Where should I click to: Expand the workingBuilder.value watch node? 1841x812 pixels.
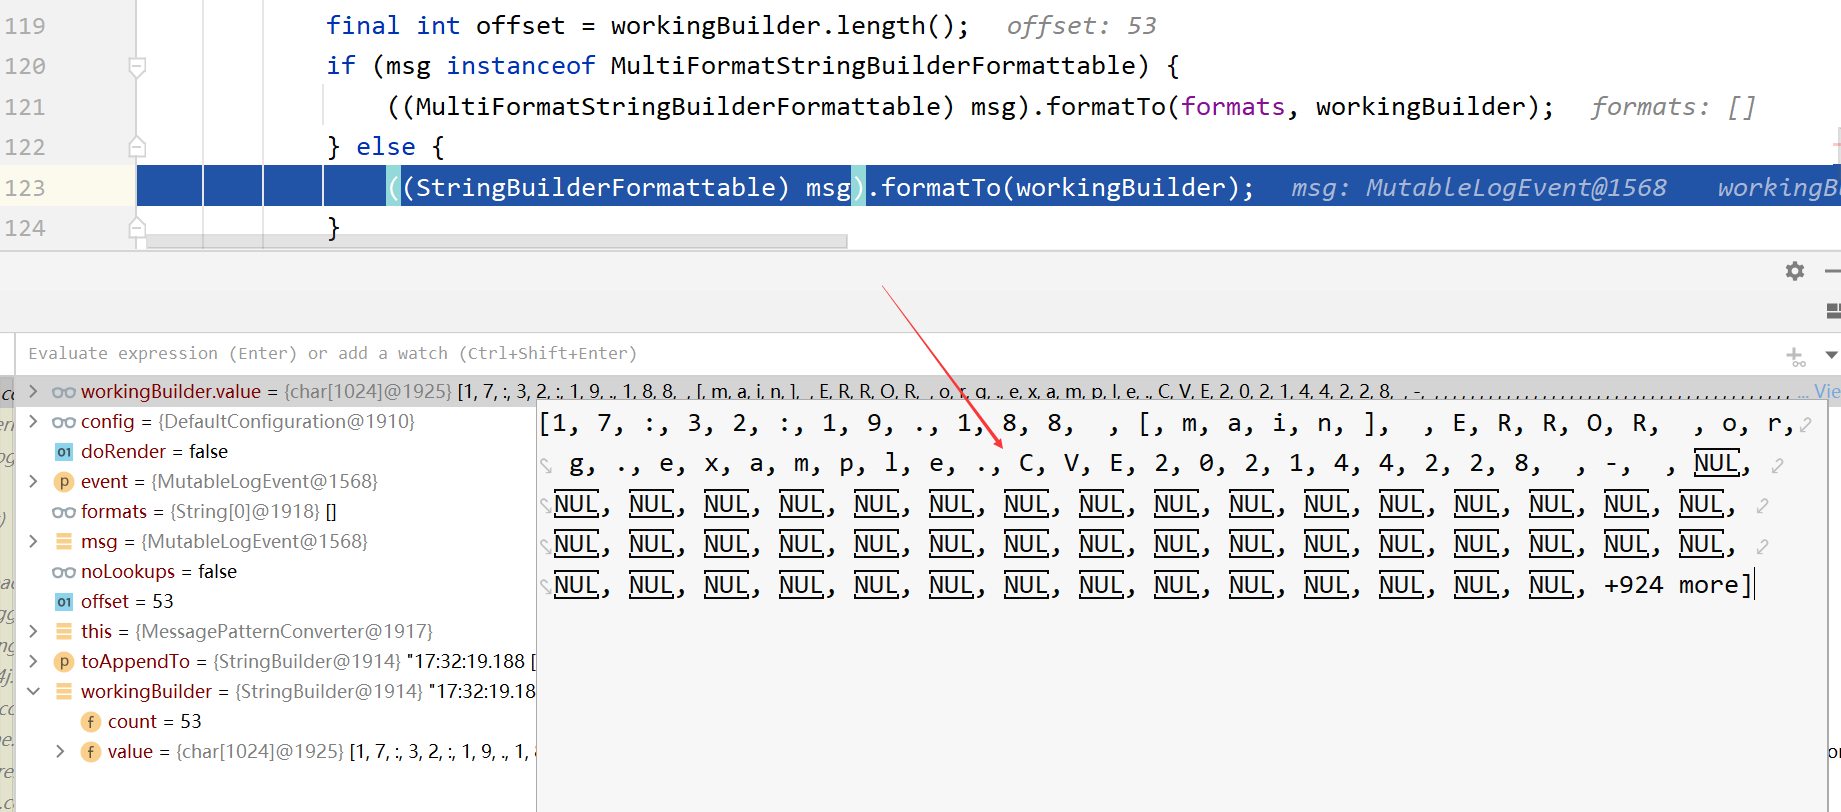pyautogui.click(x=33, y=392)
